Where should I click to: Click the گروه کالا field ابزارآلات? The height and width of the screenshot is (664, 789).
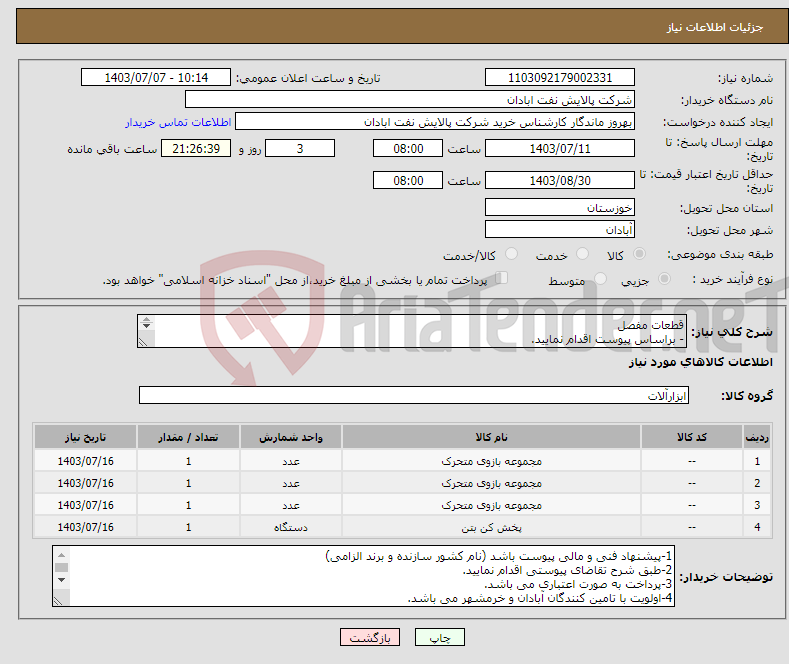pos(414,395)
